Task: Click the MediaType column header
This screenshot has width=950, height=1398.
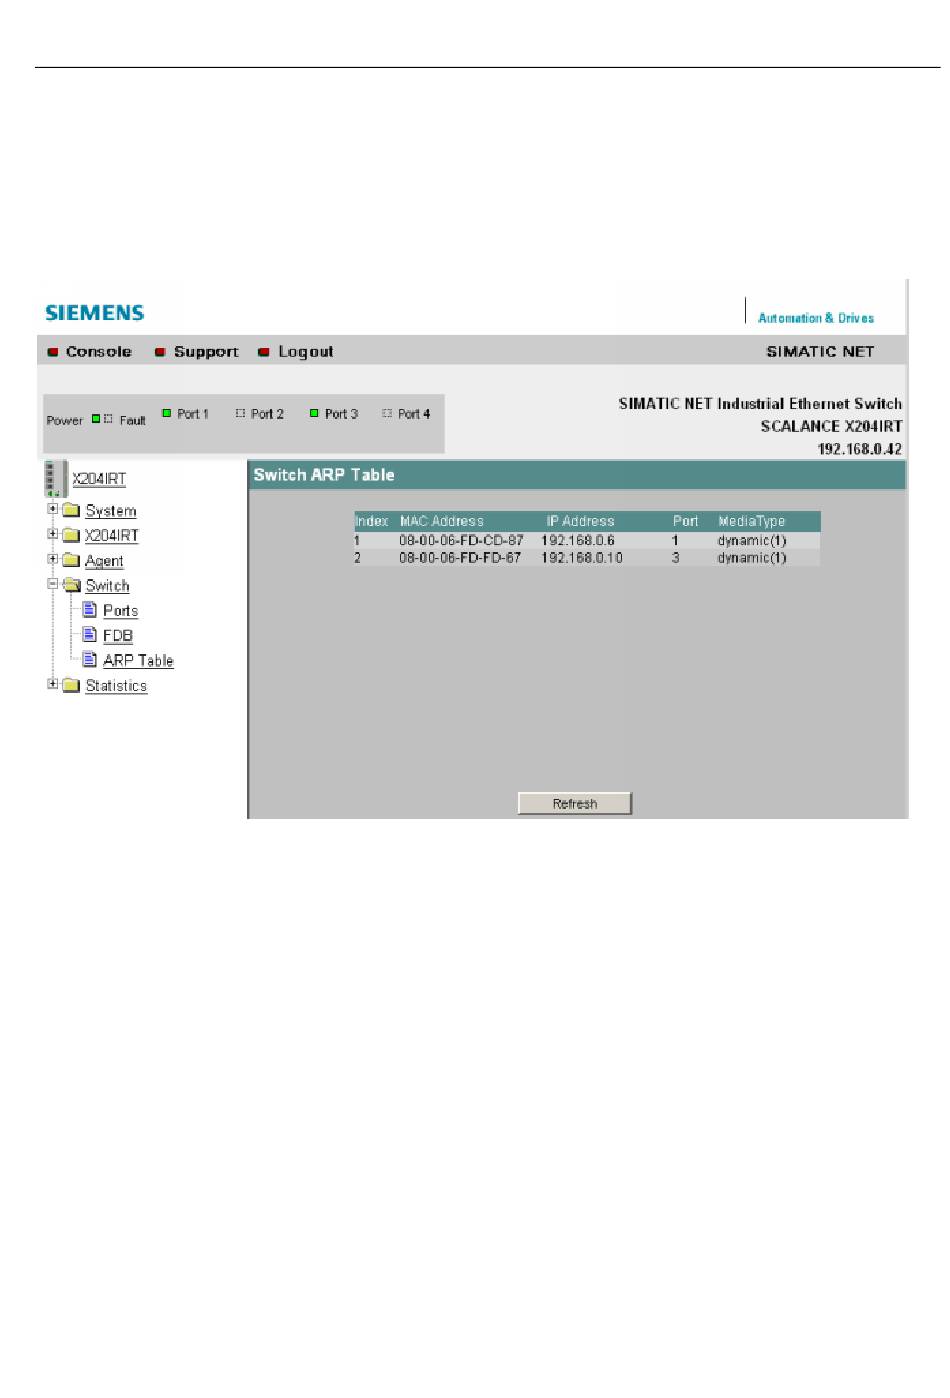Action: pyautogui.click(x=752, y=521)
